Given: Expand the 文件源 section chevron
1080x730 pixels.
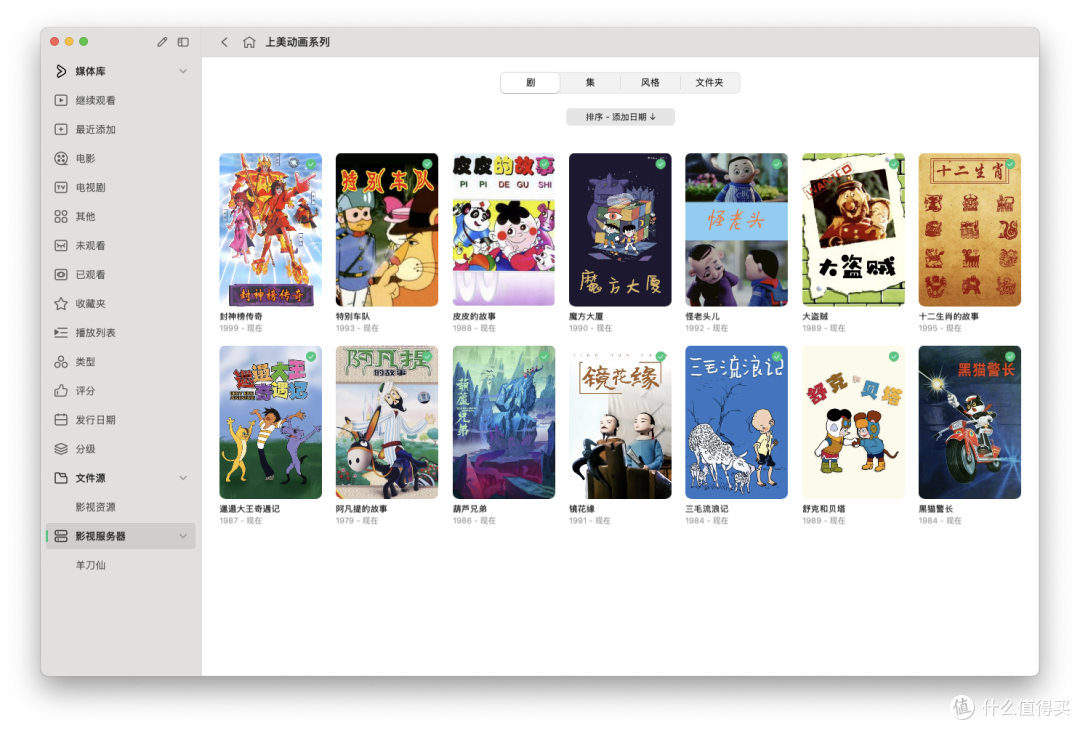Looking at the screenshot, I should click(183, 478).
